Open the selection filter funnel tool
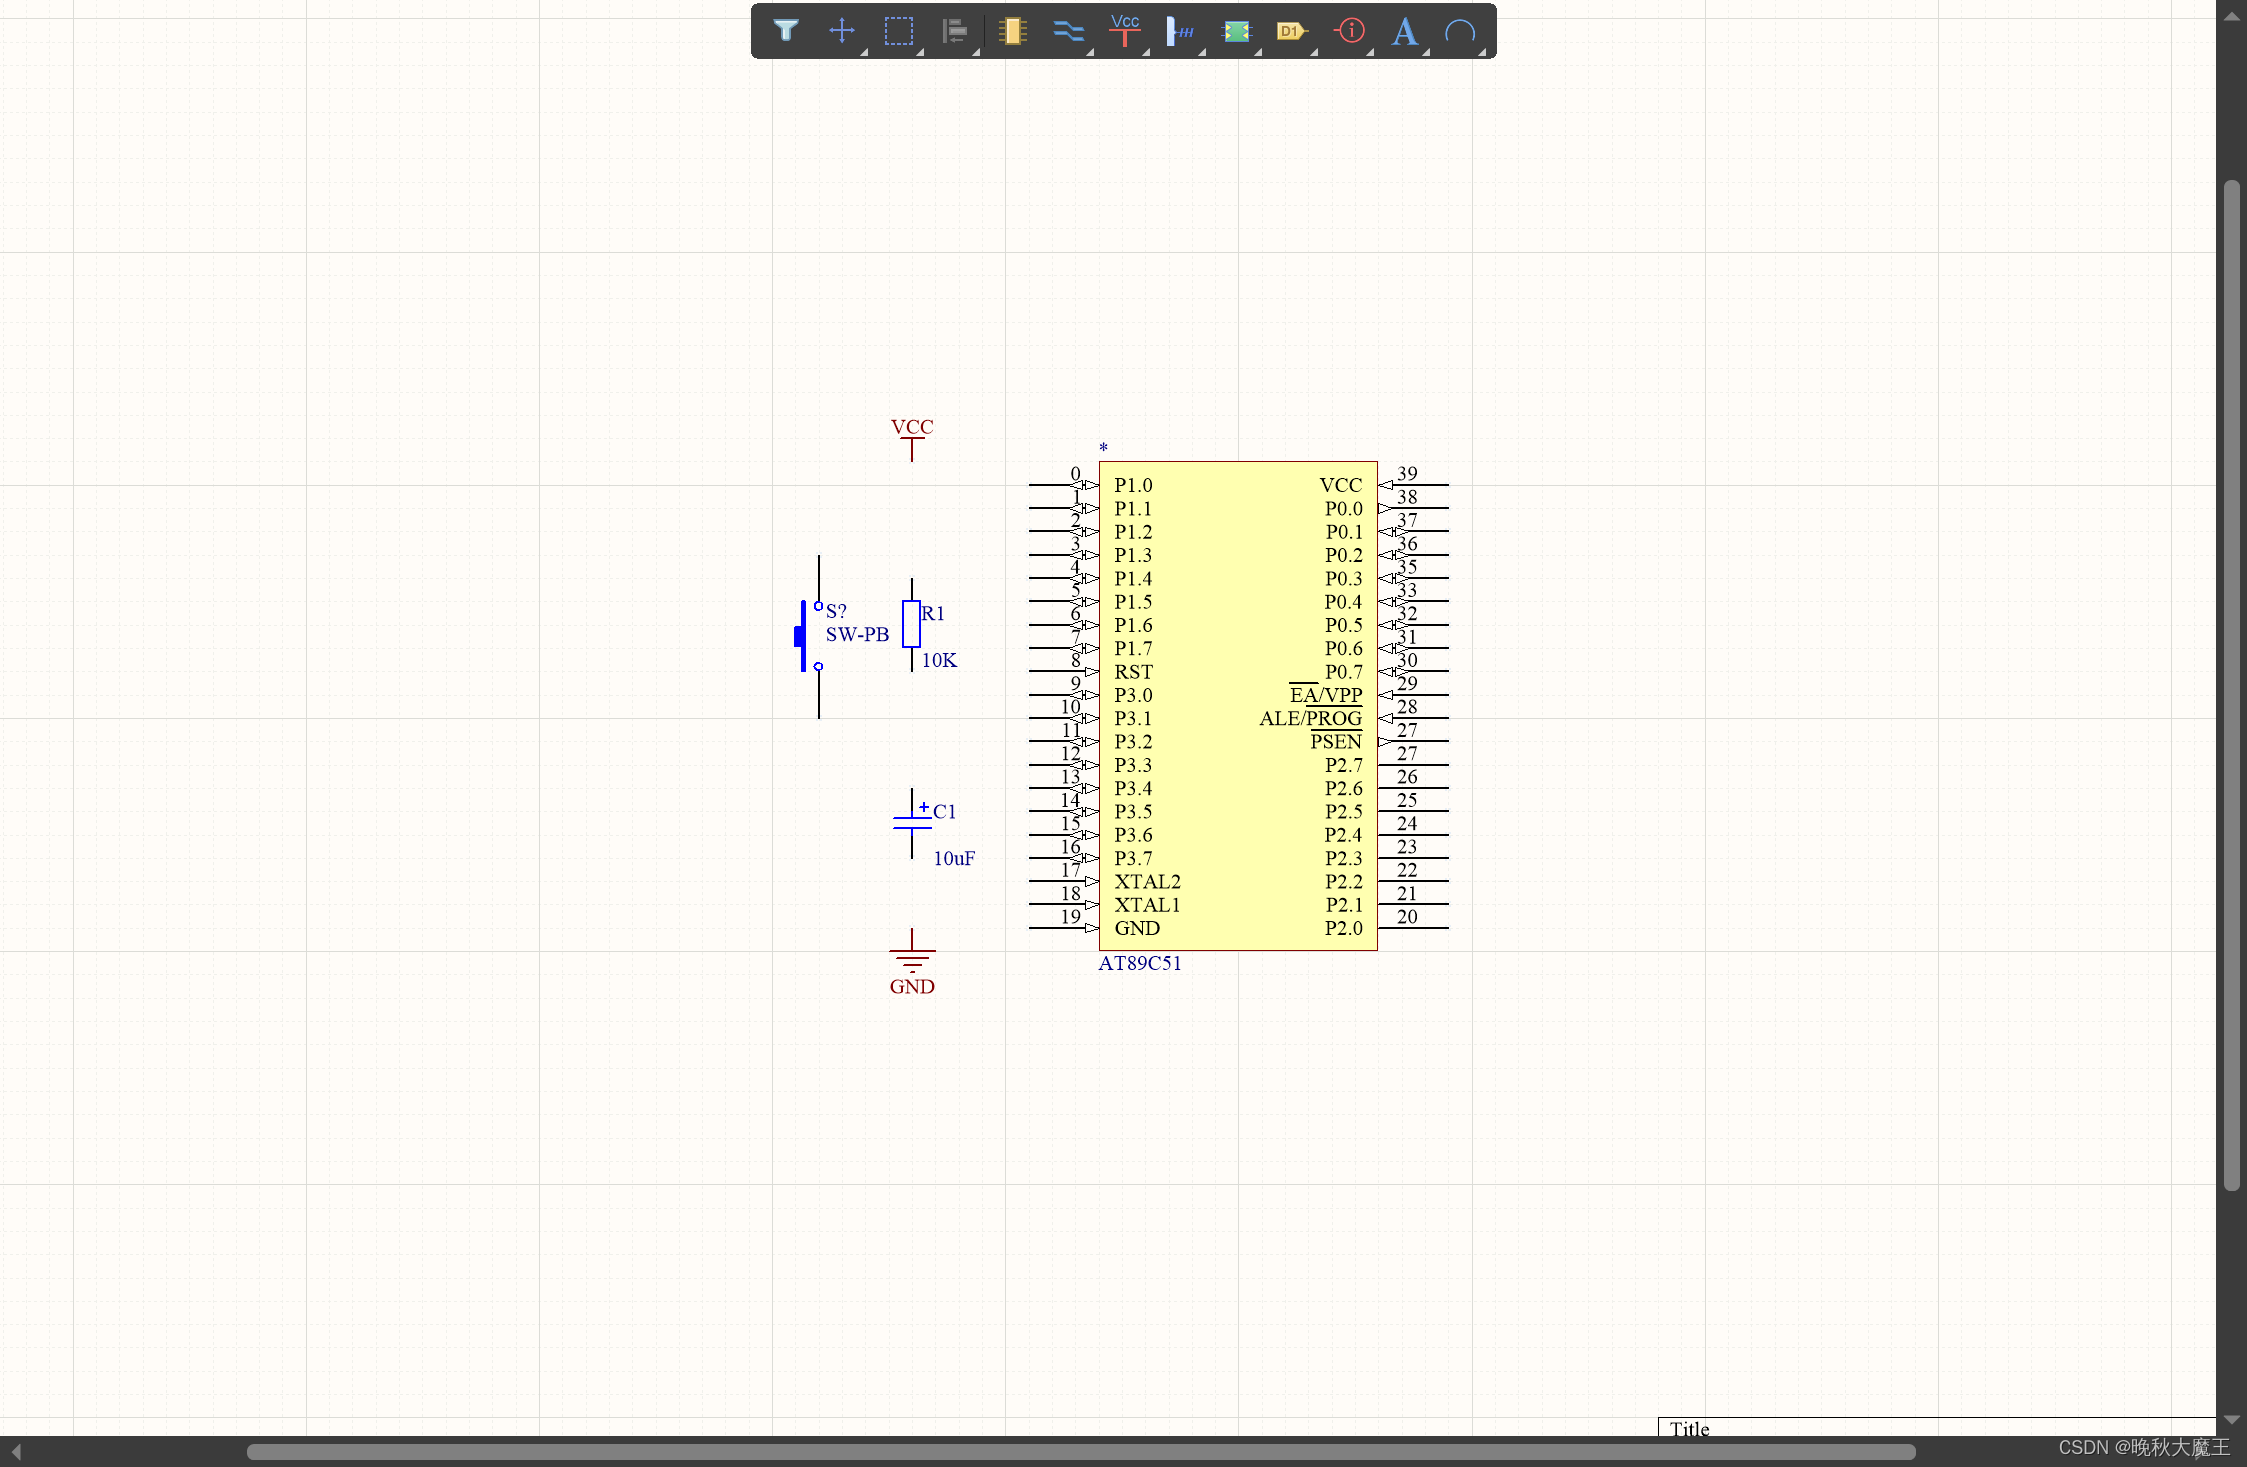The width and height of the screenshot is (2247, 1467). tap(786, 31)
